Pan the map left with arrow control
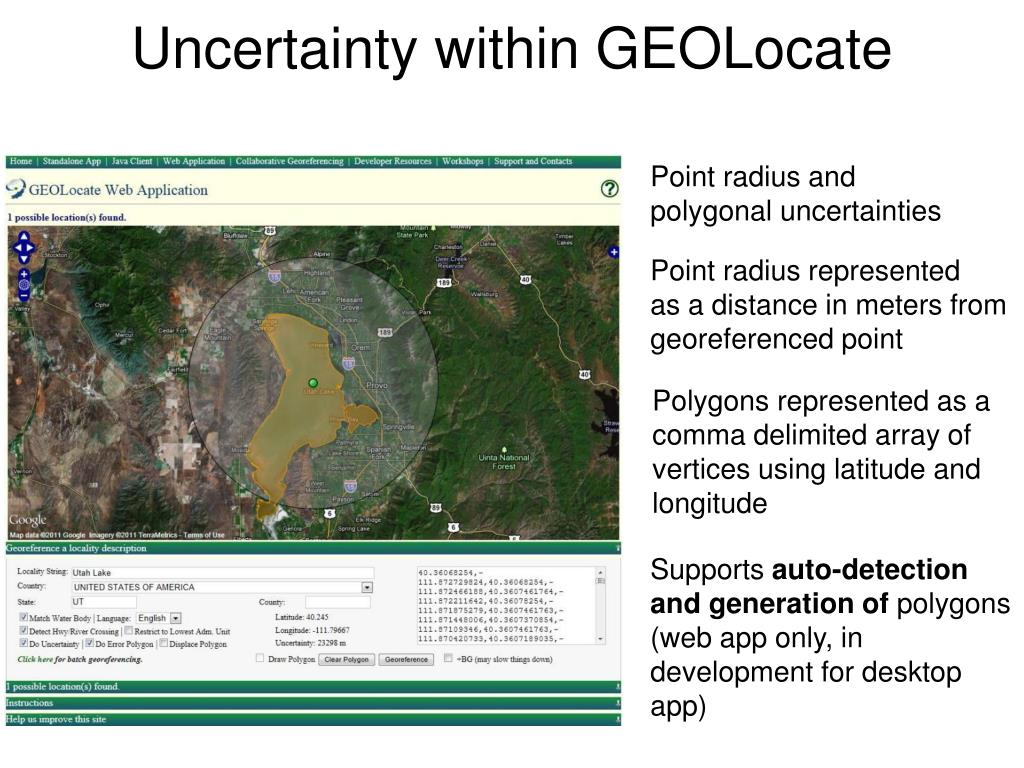Image resolution: width=1024 pixels, height=768 pixels. click(17, 248)
